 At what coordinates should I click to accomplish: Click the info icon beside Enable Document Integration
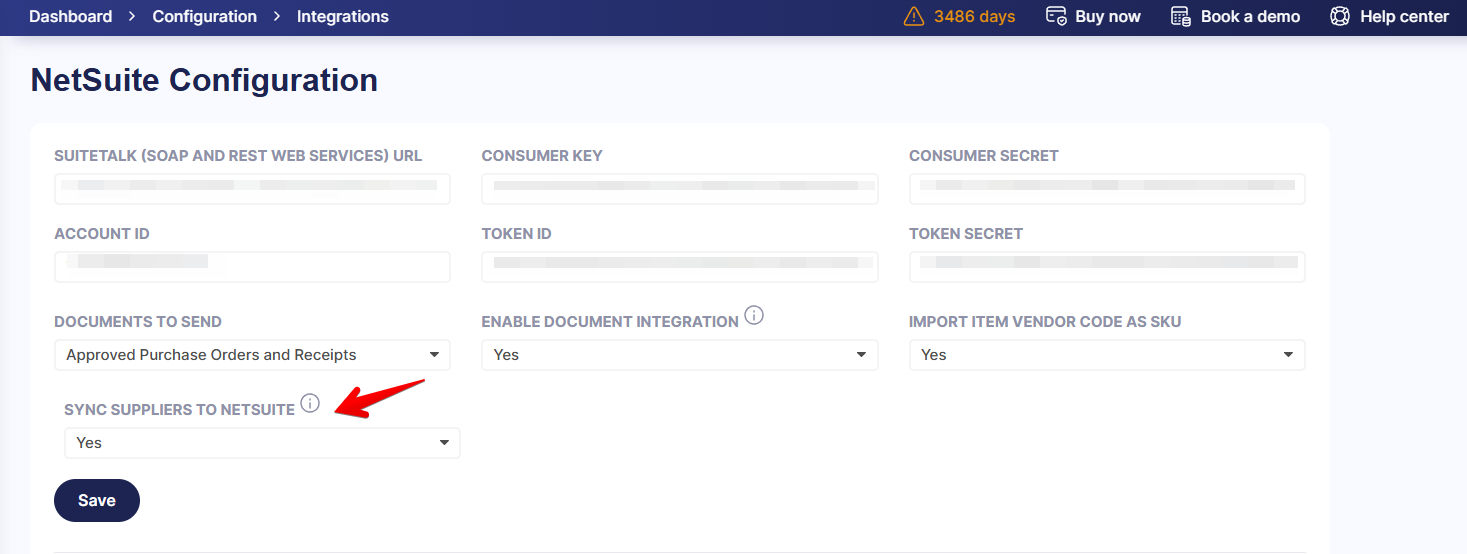[x=755, y=316]
